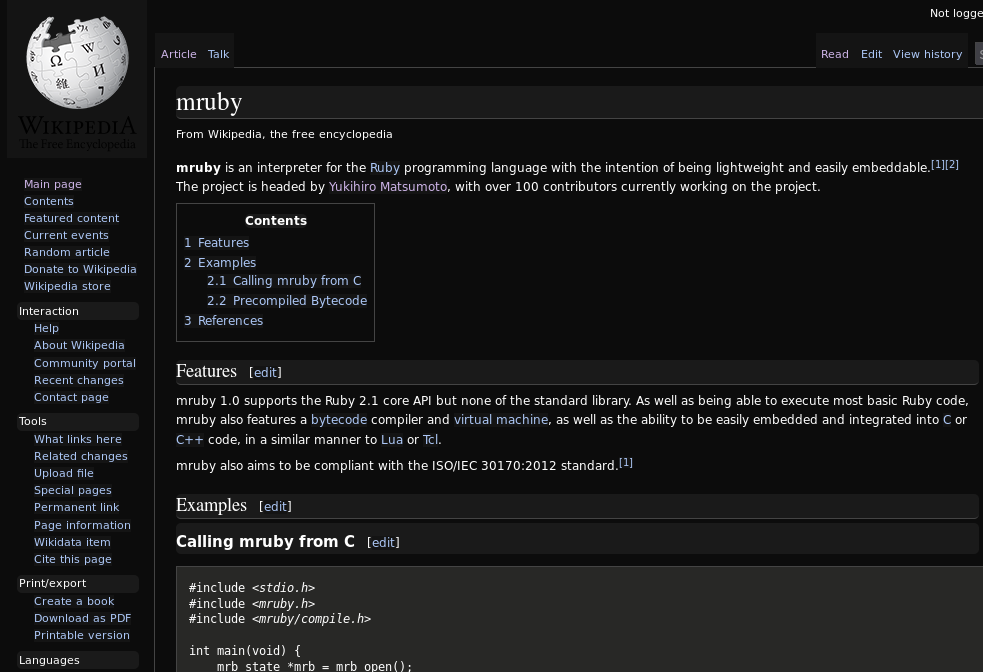Open Page information link
983x672 pixels.
82,525
